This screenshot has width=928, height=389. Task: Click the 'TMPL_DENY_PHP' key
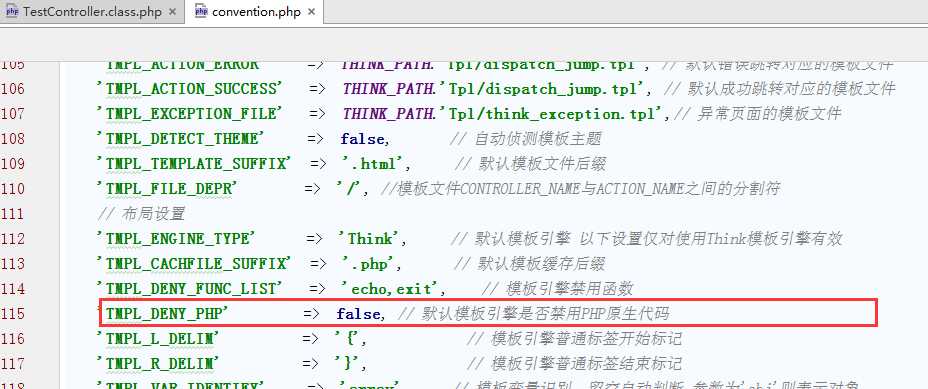tap(163, 314)
